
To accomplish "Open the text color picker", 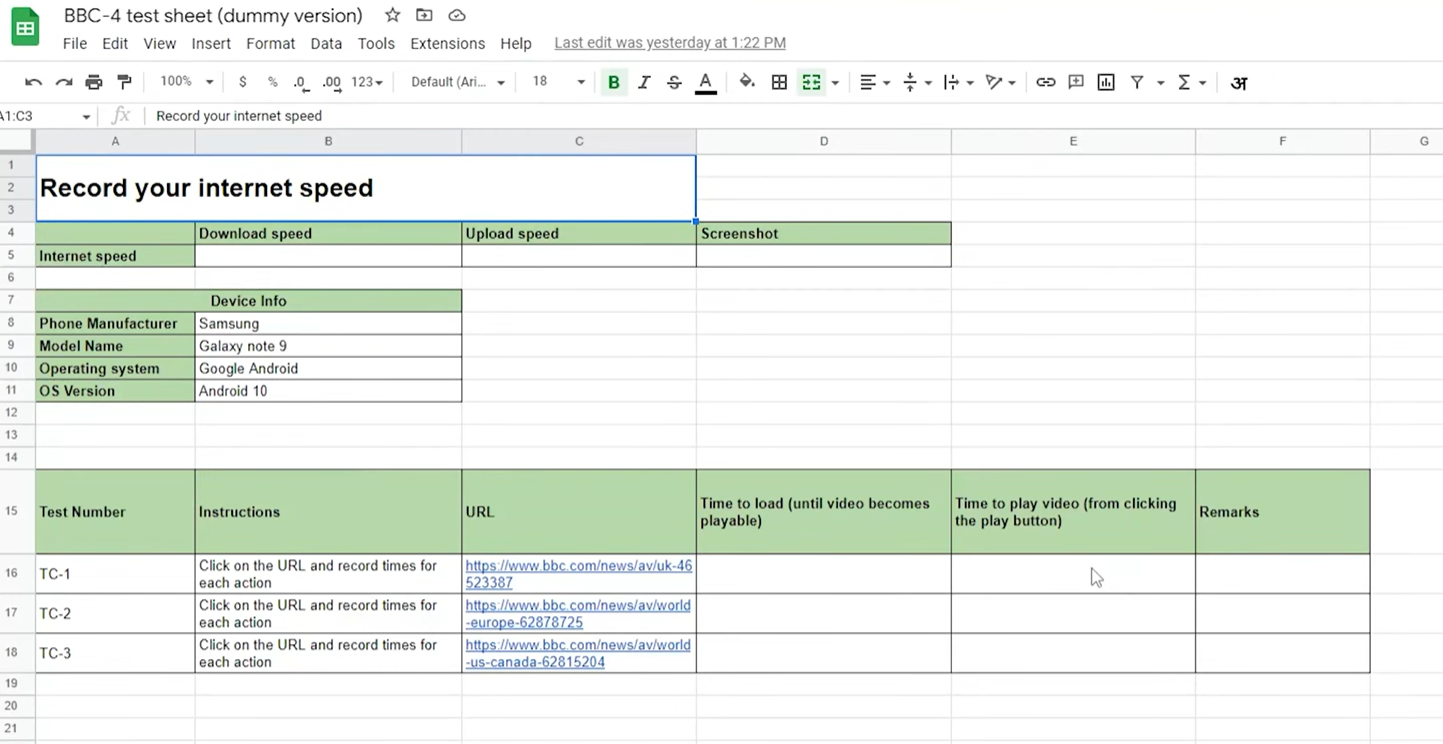I will pyautogui.click(x=705, y=82).
